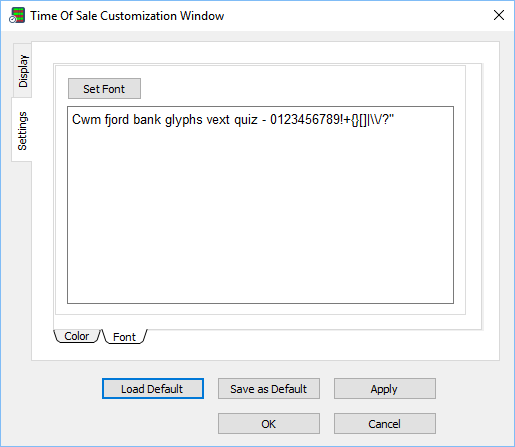Click the Time Of Sale app icon

tap(17, 15)
